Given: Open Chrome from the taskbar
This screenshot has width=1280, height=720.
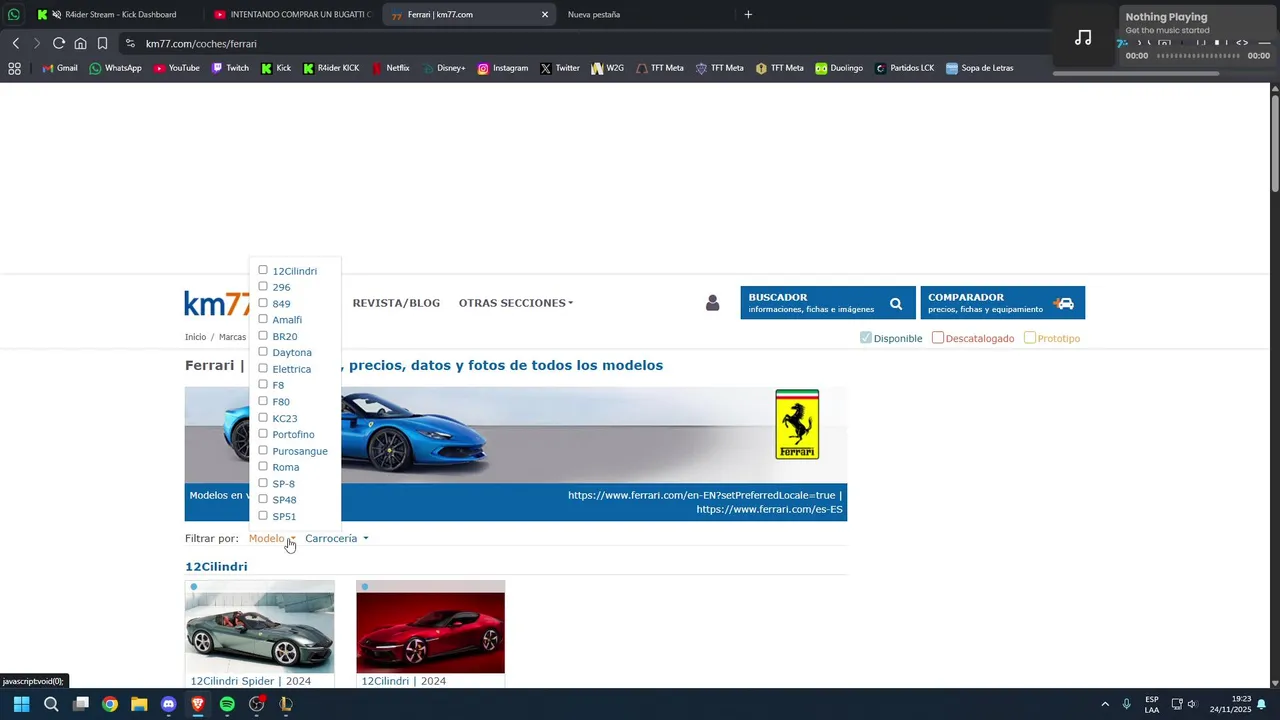Looking at the screenshot, I should point(110,704).
